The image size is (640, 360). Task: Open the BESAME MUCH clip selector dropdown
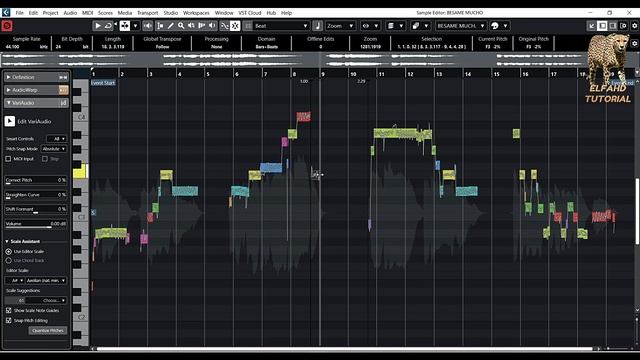tap(461, 26)
